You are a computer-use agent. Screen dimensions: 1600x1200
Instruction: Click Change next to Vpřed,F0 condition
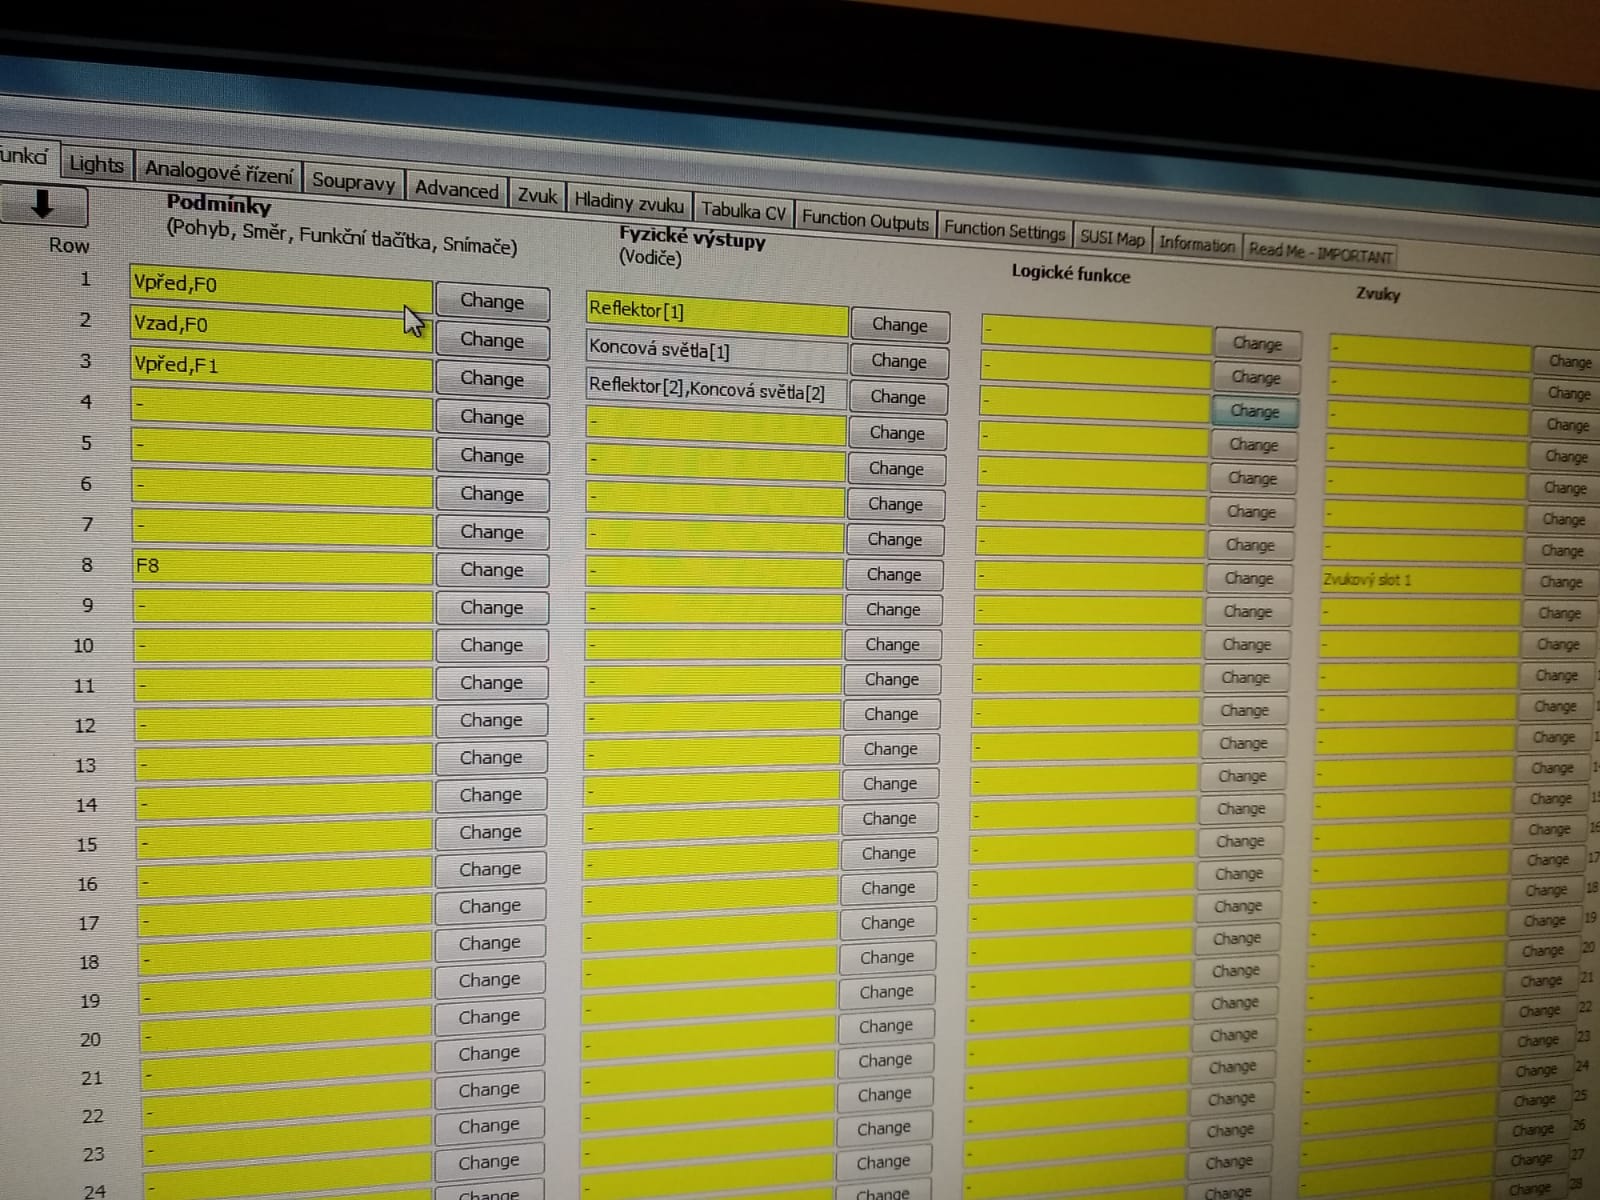tap(492, 302)
